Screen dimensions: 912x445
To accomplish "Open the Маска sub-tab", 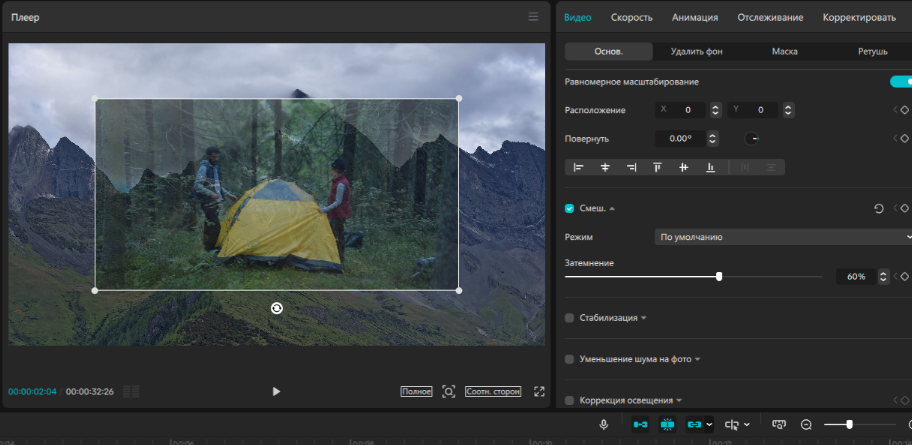I will [x=785, y=51].
